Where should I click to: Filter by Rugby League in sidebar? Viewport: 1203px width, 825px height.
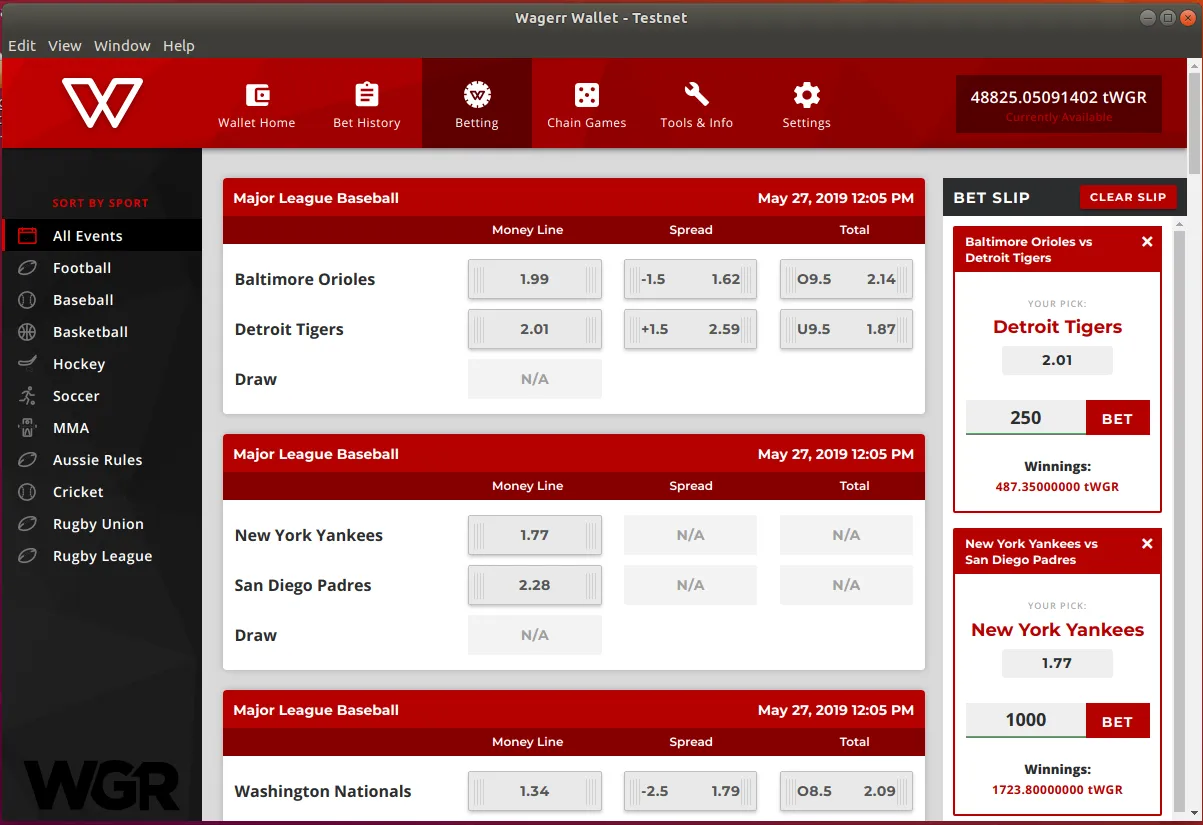click(101, 556)
